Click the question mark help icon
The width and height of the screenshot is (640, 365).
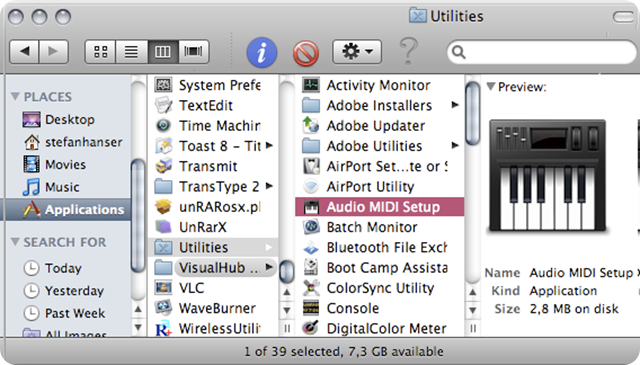pos(408,51)
